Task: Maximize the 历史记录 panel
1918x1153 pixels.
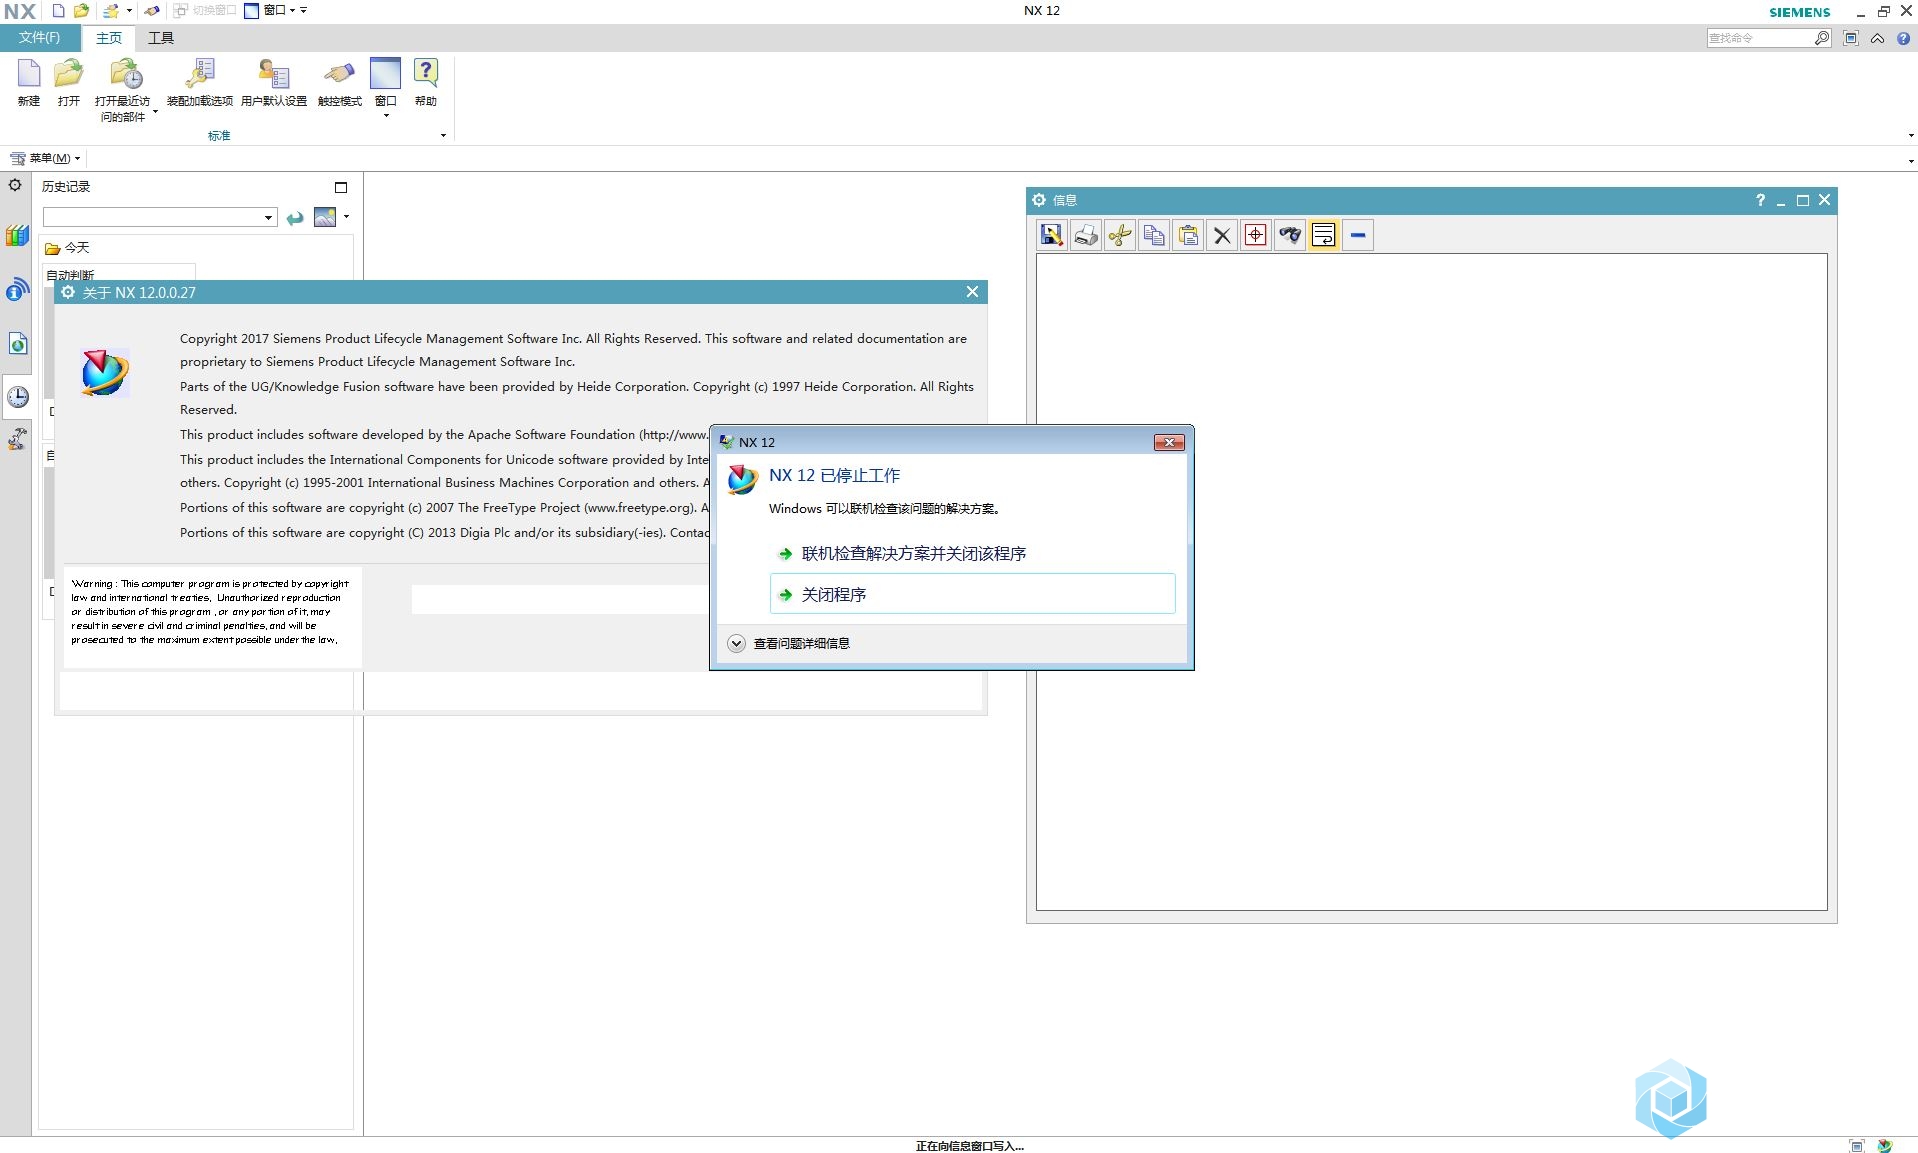Action: (341, 187)
